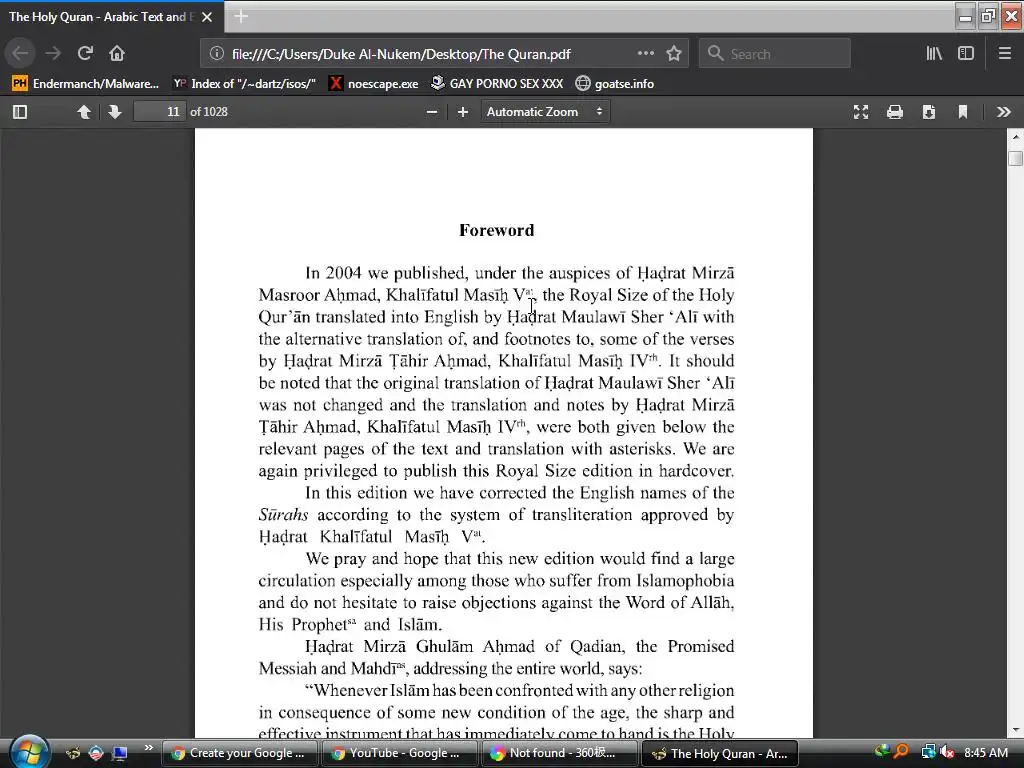
Task: Click the taskbar clock 8:45 AM
Action: (985, 752)
